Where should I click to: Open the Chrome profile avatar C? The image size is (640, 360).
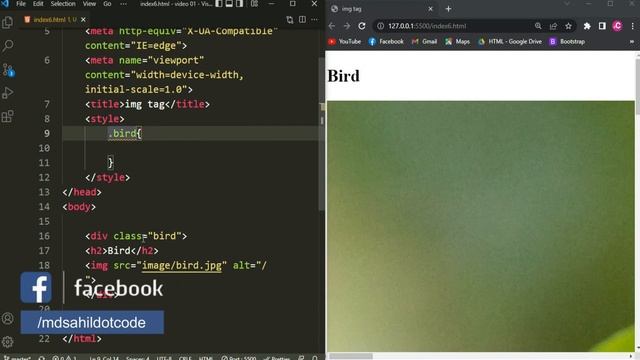pos(618,26)
